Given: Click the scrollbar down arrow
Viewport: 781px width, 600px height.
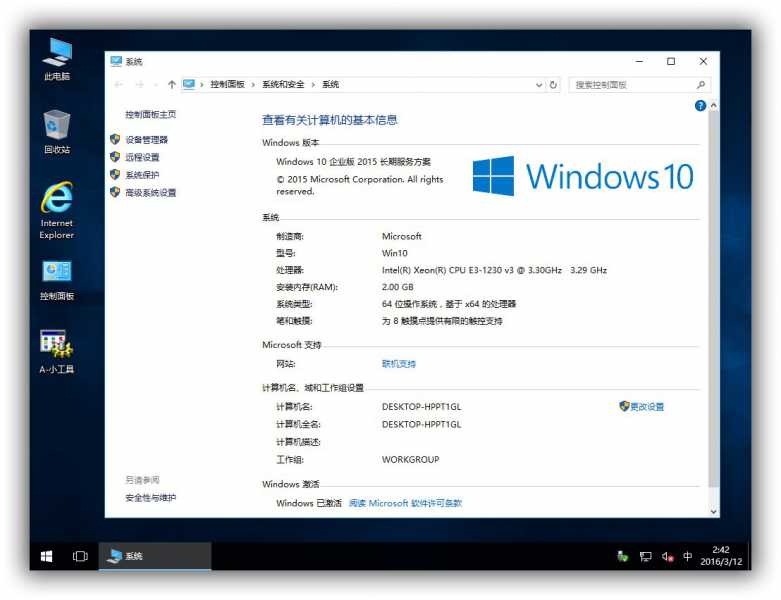Looking at the screenshot, I should (713, 511).
